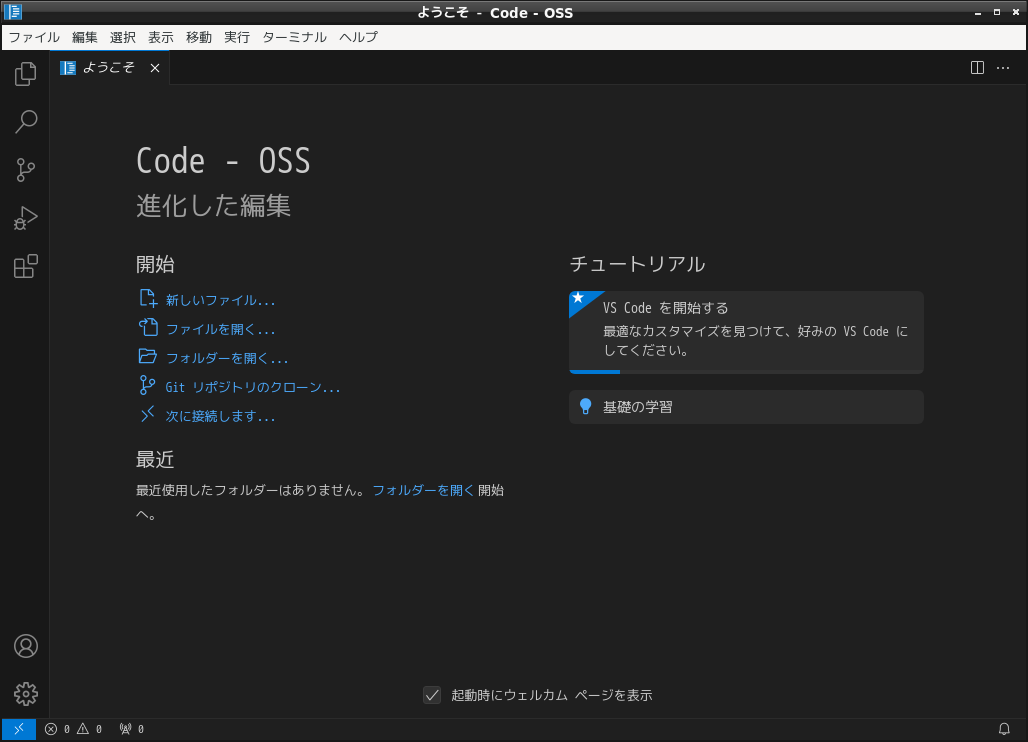
Task: Click the 新しいファイル... link
Action: click(207, 300)
